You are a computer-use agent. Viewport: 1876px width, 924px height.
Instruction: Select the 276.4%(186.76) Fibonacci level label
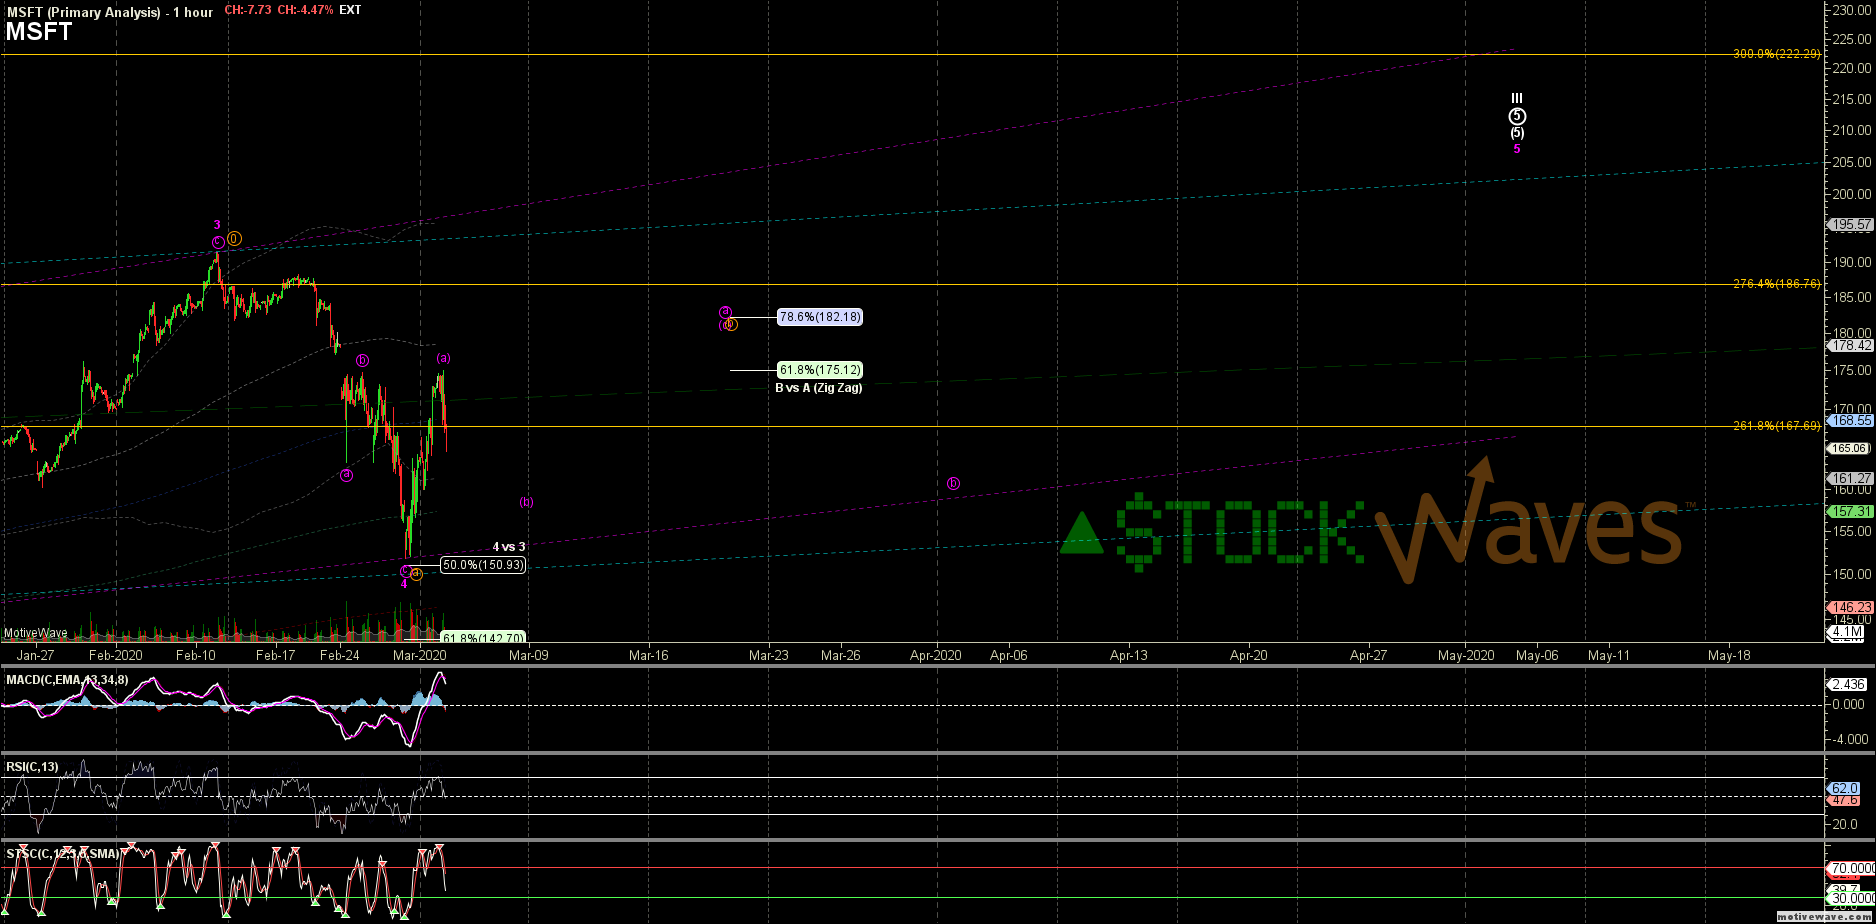pyautogui.click(x=1776, y=284)
